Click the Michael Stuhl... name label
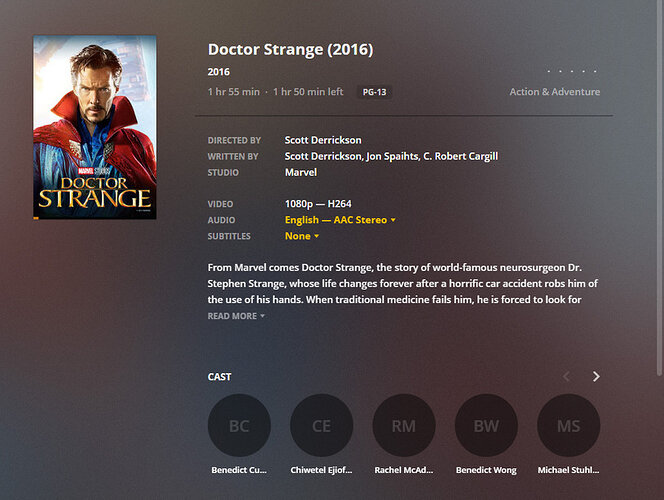The height and width of the screenshot is (500, 664). [x=568, y=470]
